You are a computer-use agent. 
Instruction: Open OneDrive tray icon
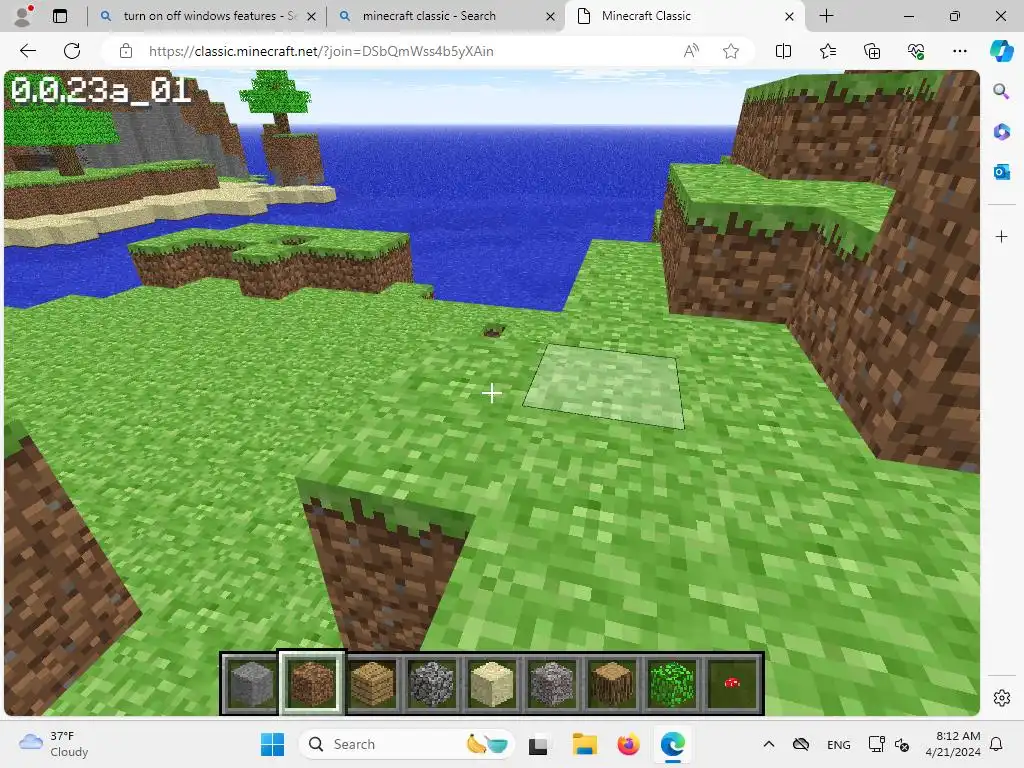[801, 744]
